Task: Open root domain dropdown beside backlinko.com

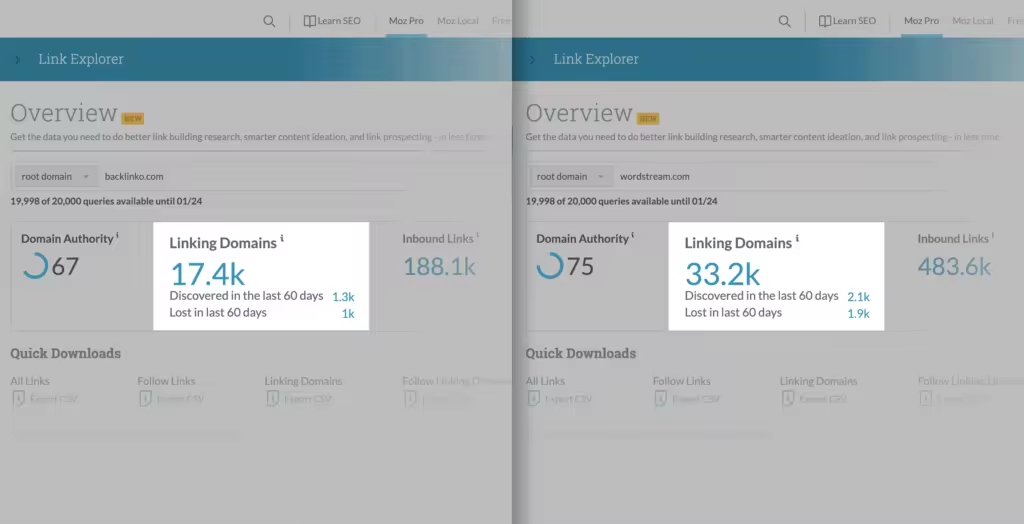Action: pyautogui.click(x=56, y=176)
